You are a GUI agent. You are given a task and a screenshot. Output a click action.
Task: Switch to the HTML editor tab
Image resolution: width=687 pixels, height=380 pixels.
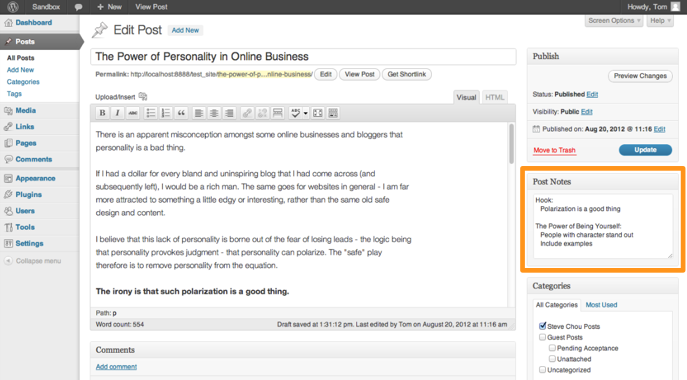click(x=495, y=97)
